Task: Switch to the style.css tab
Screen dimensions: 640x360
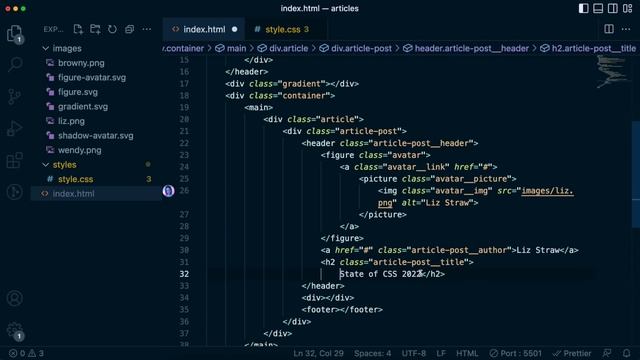Action: pos(286,29)
